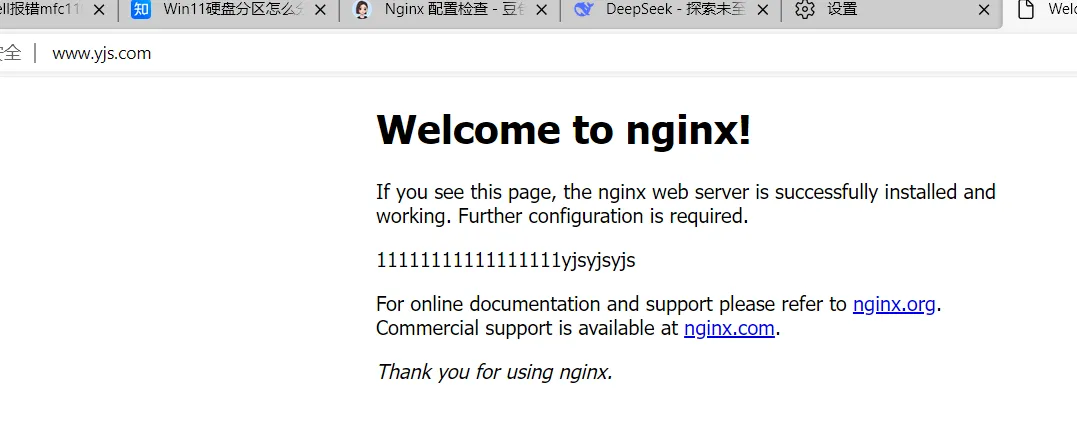The image size is (1077, 439).
Task: Click the settings gear tab icon
Action: [804, 10]
